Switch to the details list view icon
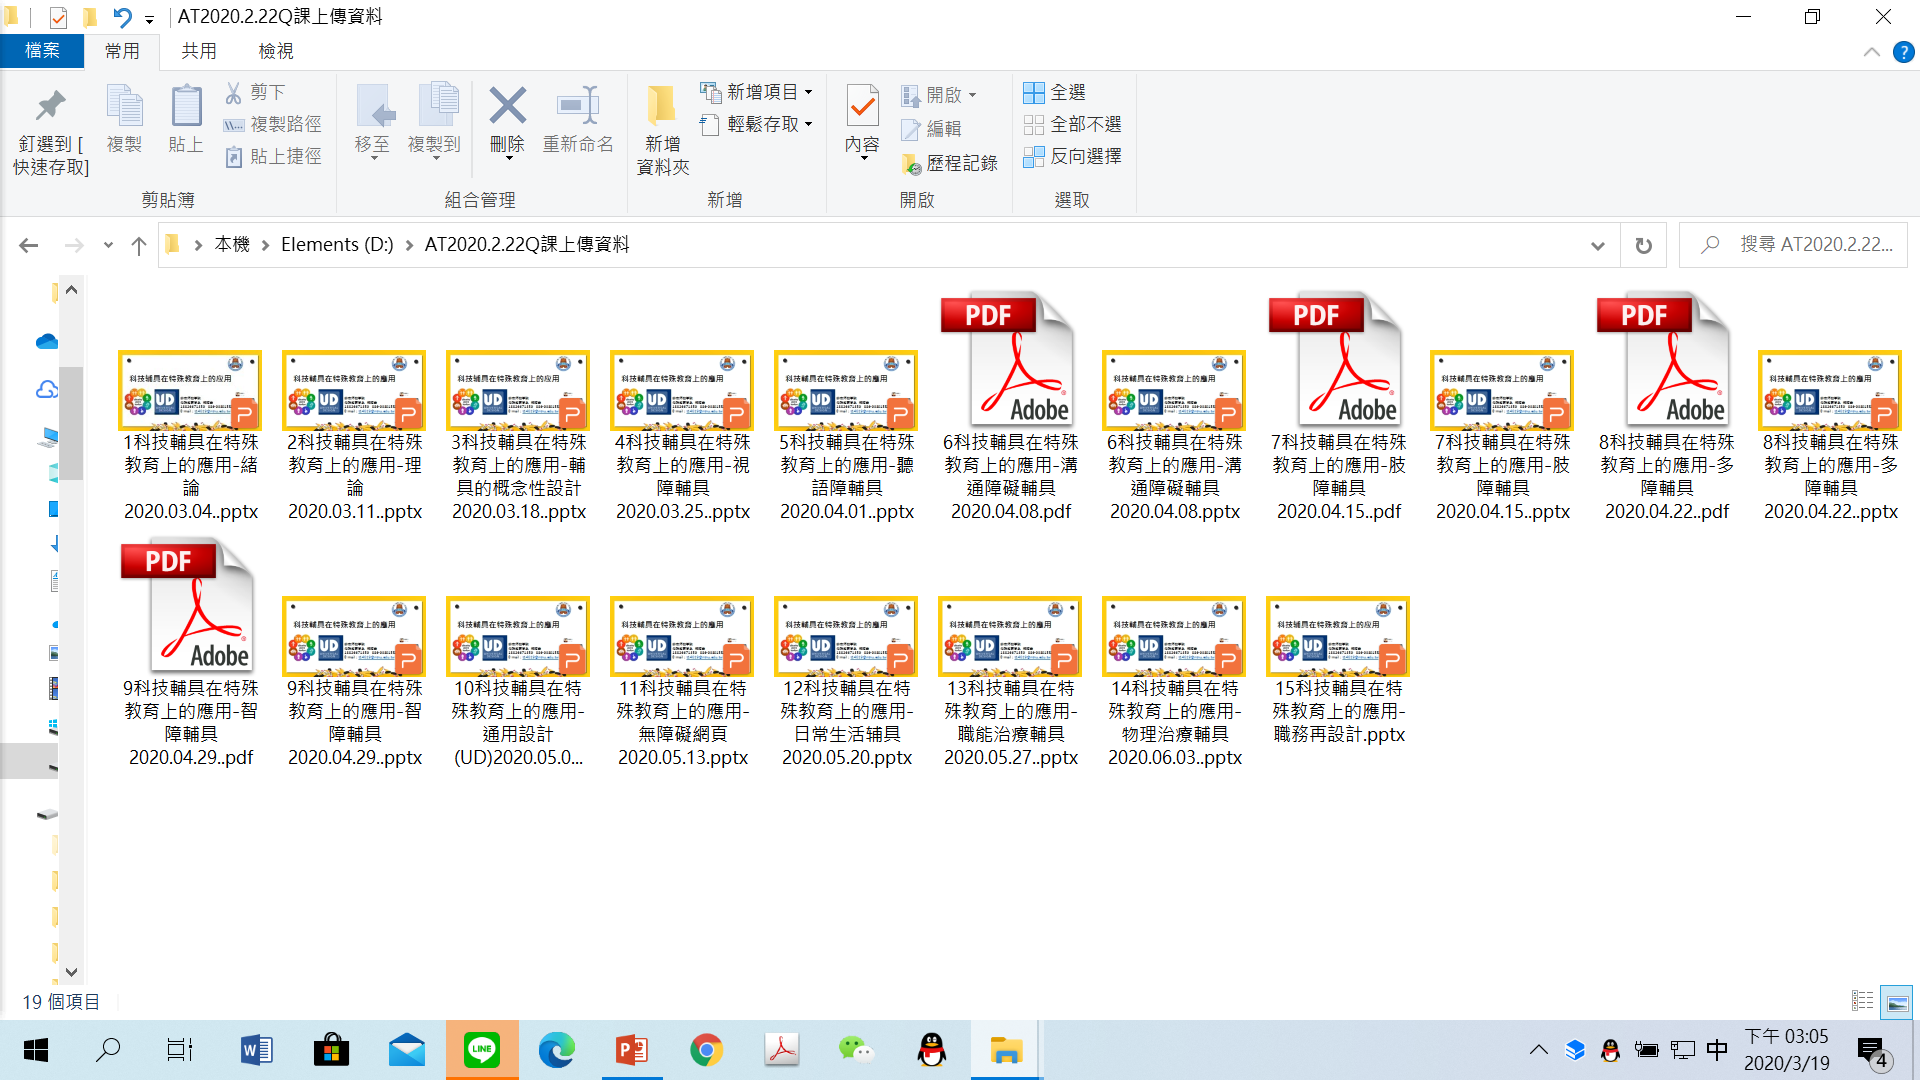Image resolution: width=1920 pixels, height=1080 pixels. 1862,1001
